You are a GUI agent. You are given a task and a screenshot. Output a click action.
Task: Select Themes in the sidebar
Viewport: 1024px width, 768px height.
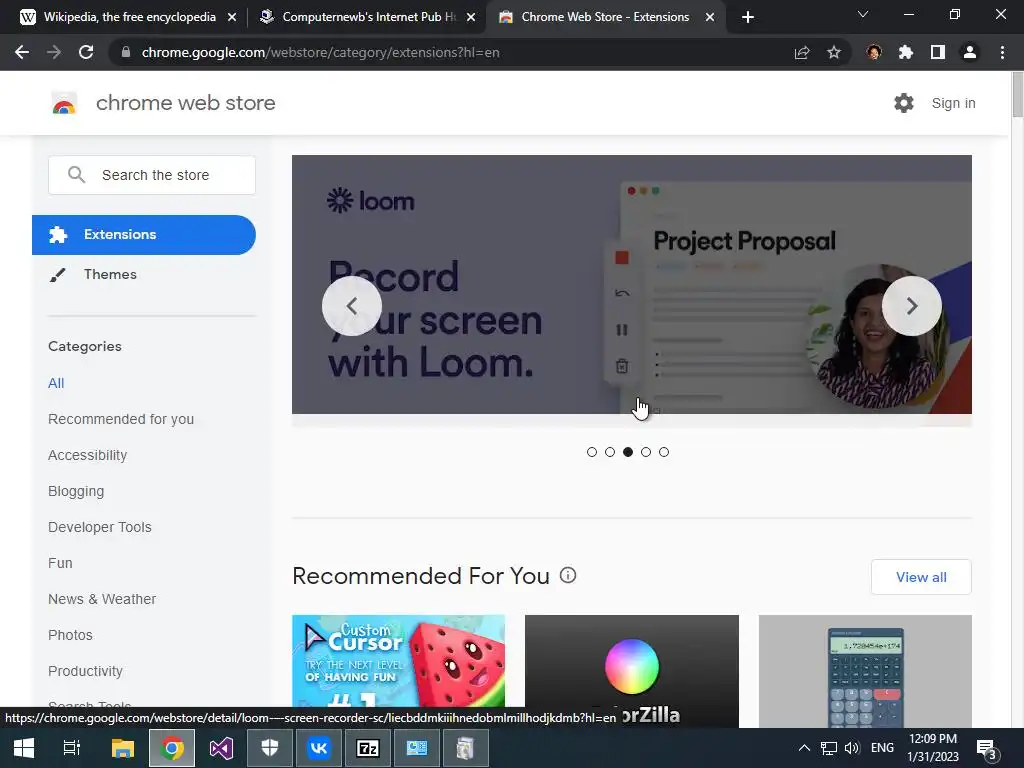coord(110,274)
